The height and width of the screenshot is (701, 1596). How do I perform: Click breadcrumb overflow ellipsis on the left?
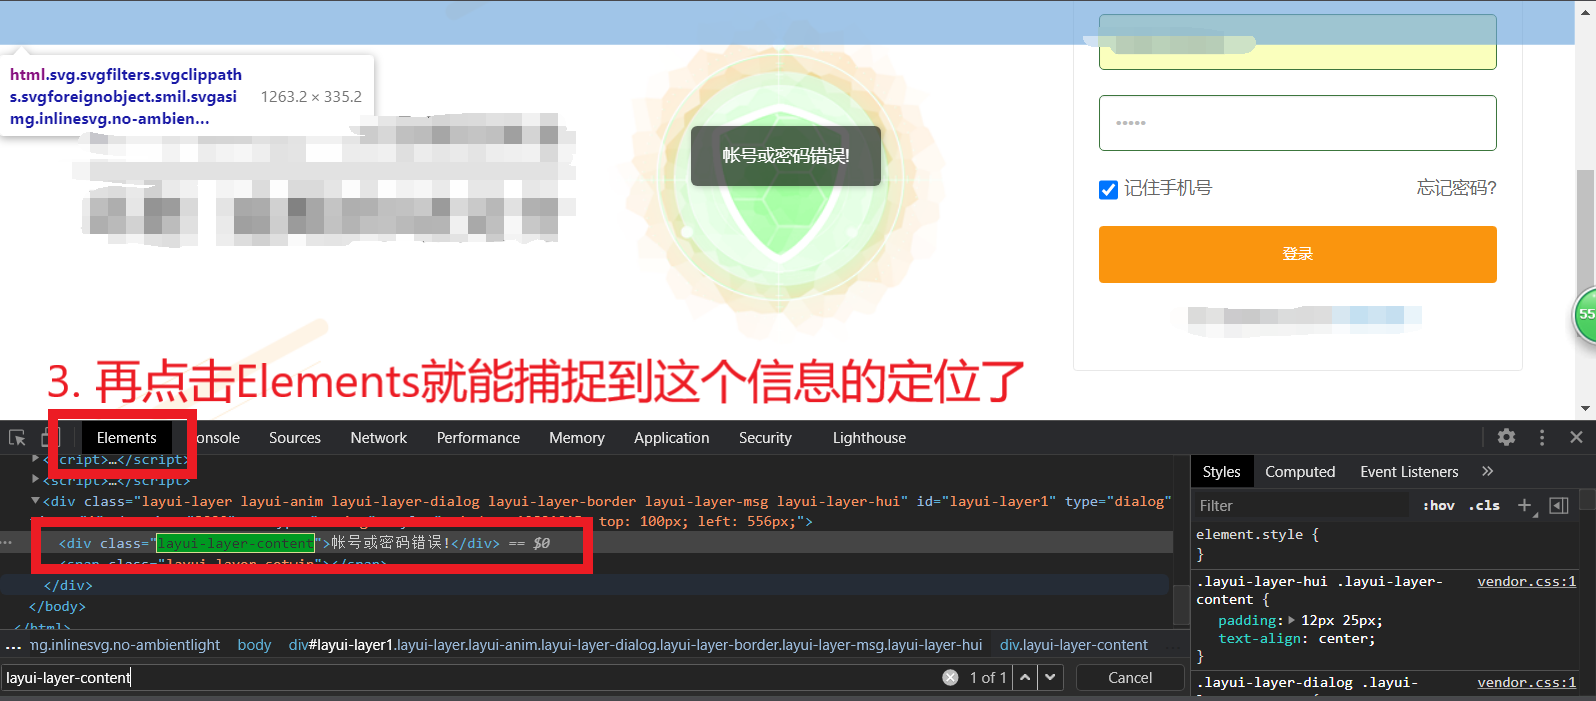tap(13, 645)
